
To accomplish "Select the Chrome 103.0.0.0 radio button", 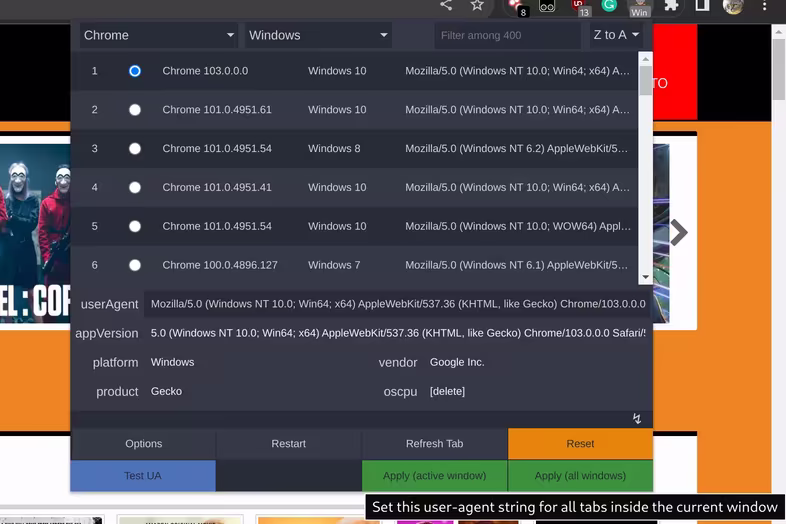I will coord(134,71).
